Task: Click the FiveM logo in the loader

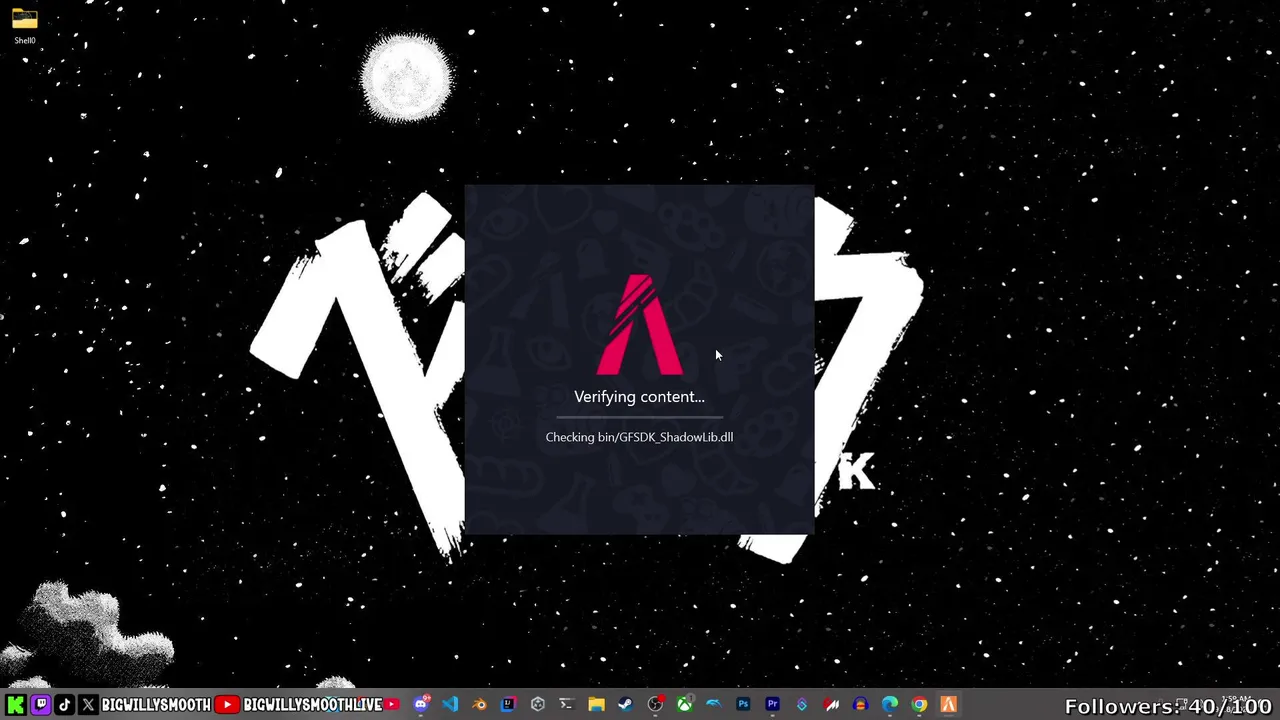Action: 640,324
